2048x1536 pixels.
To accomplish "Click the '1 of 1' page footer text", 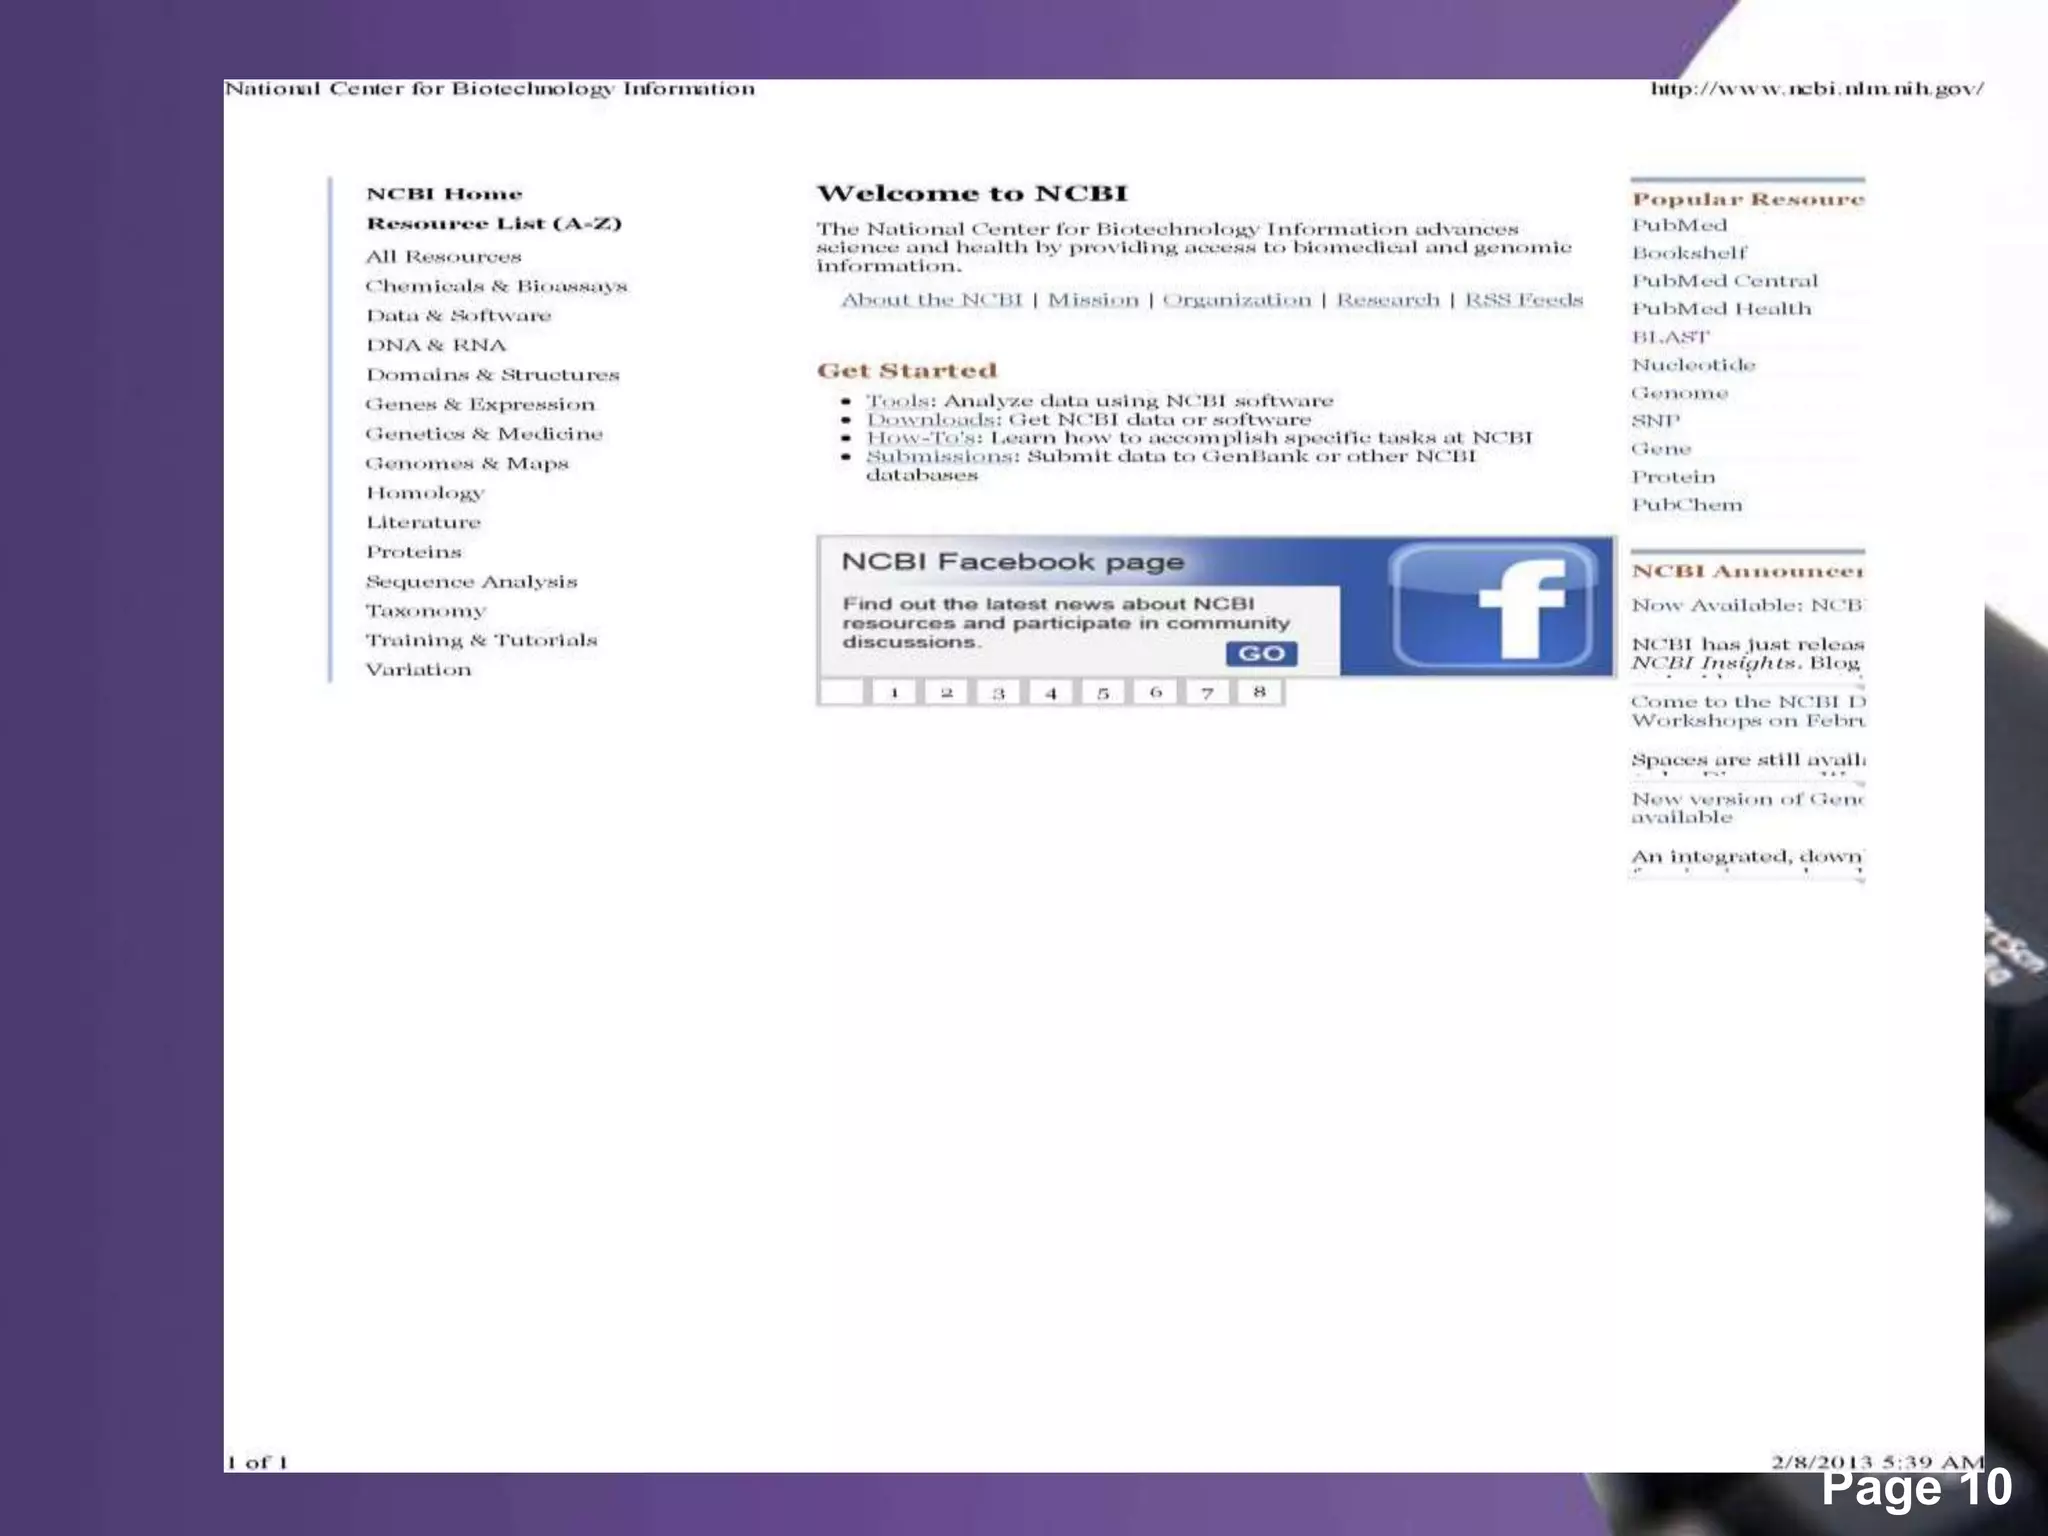I will click(257, 1463).
